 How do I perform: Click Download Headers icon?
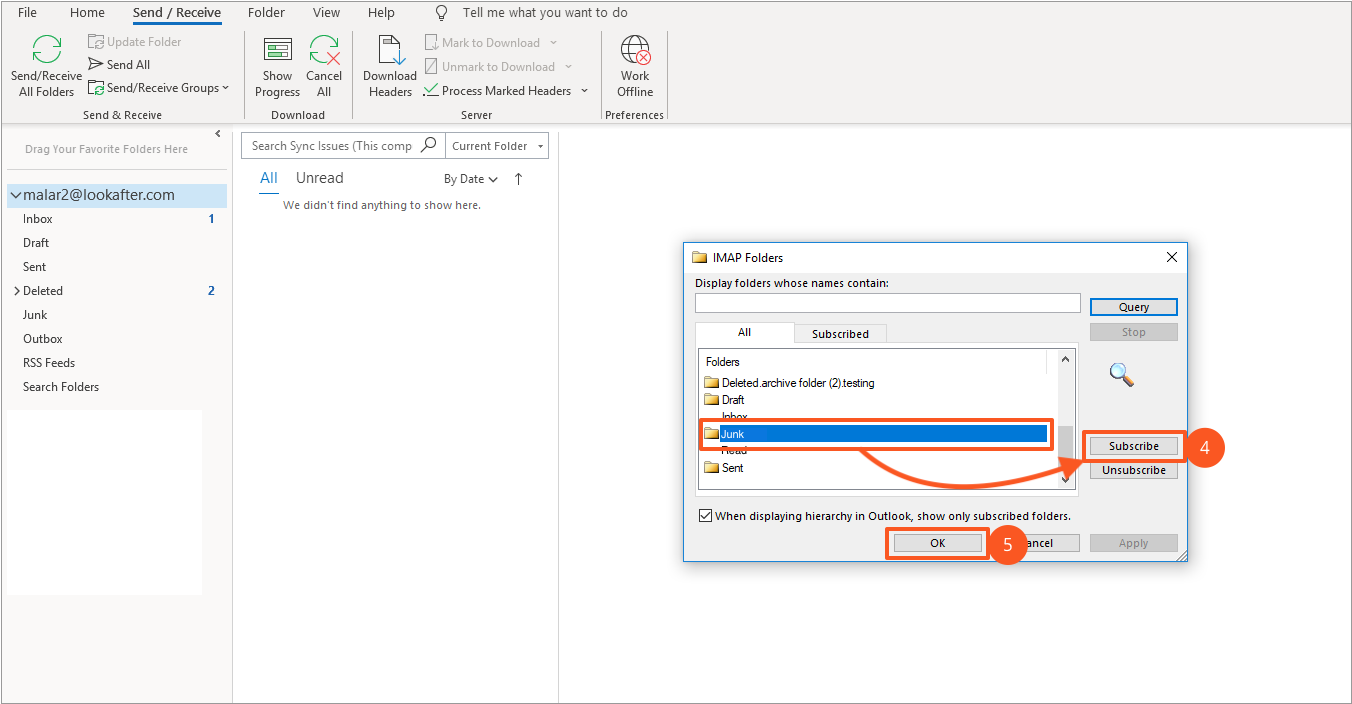pyautogui.click(x=390, y=50)
